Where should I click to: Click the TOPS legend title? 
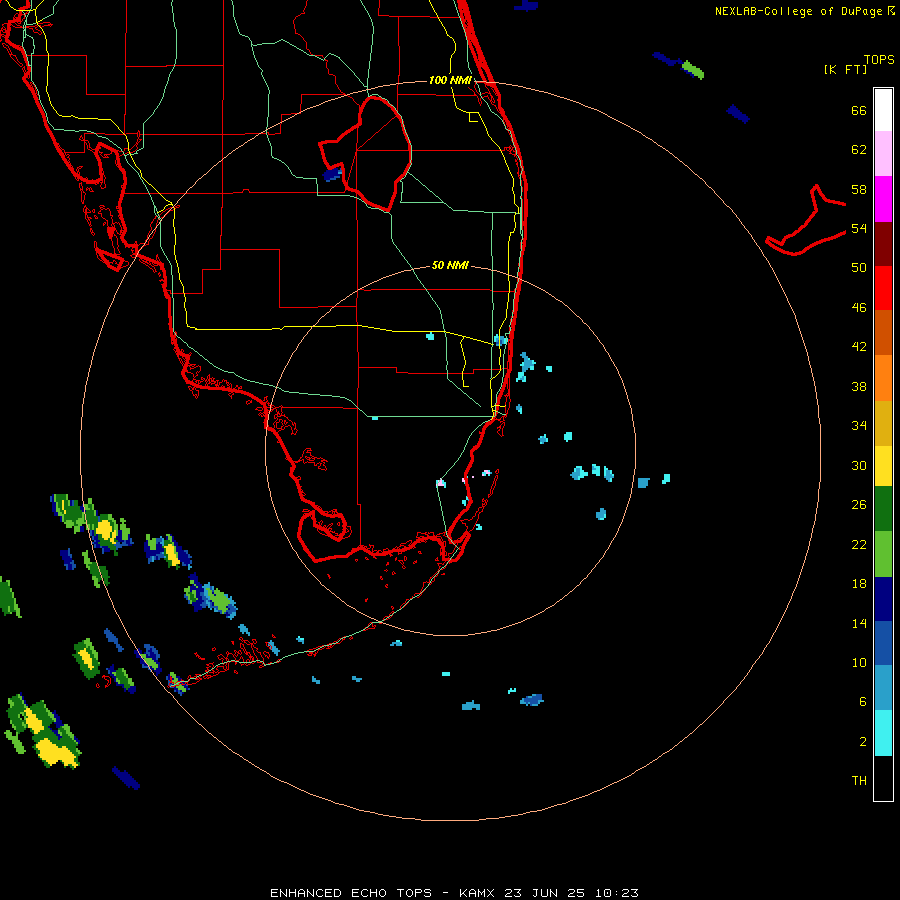point(879,59)
